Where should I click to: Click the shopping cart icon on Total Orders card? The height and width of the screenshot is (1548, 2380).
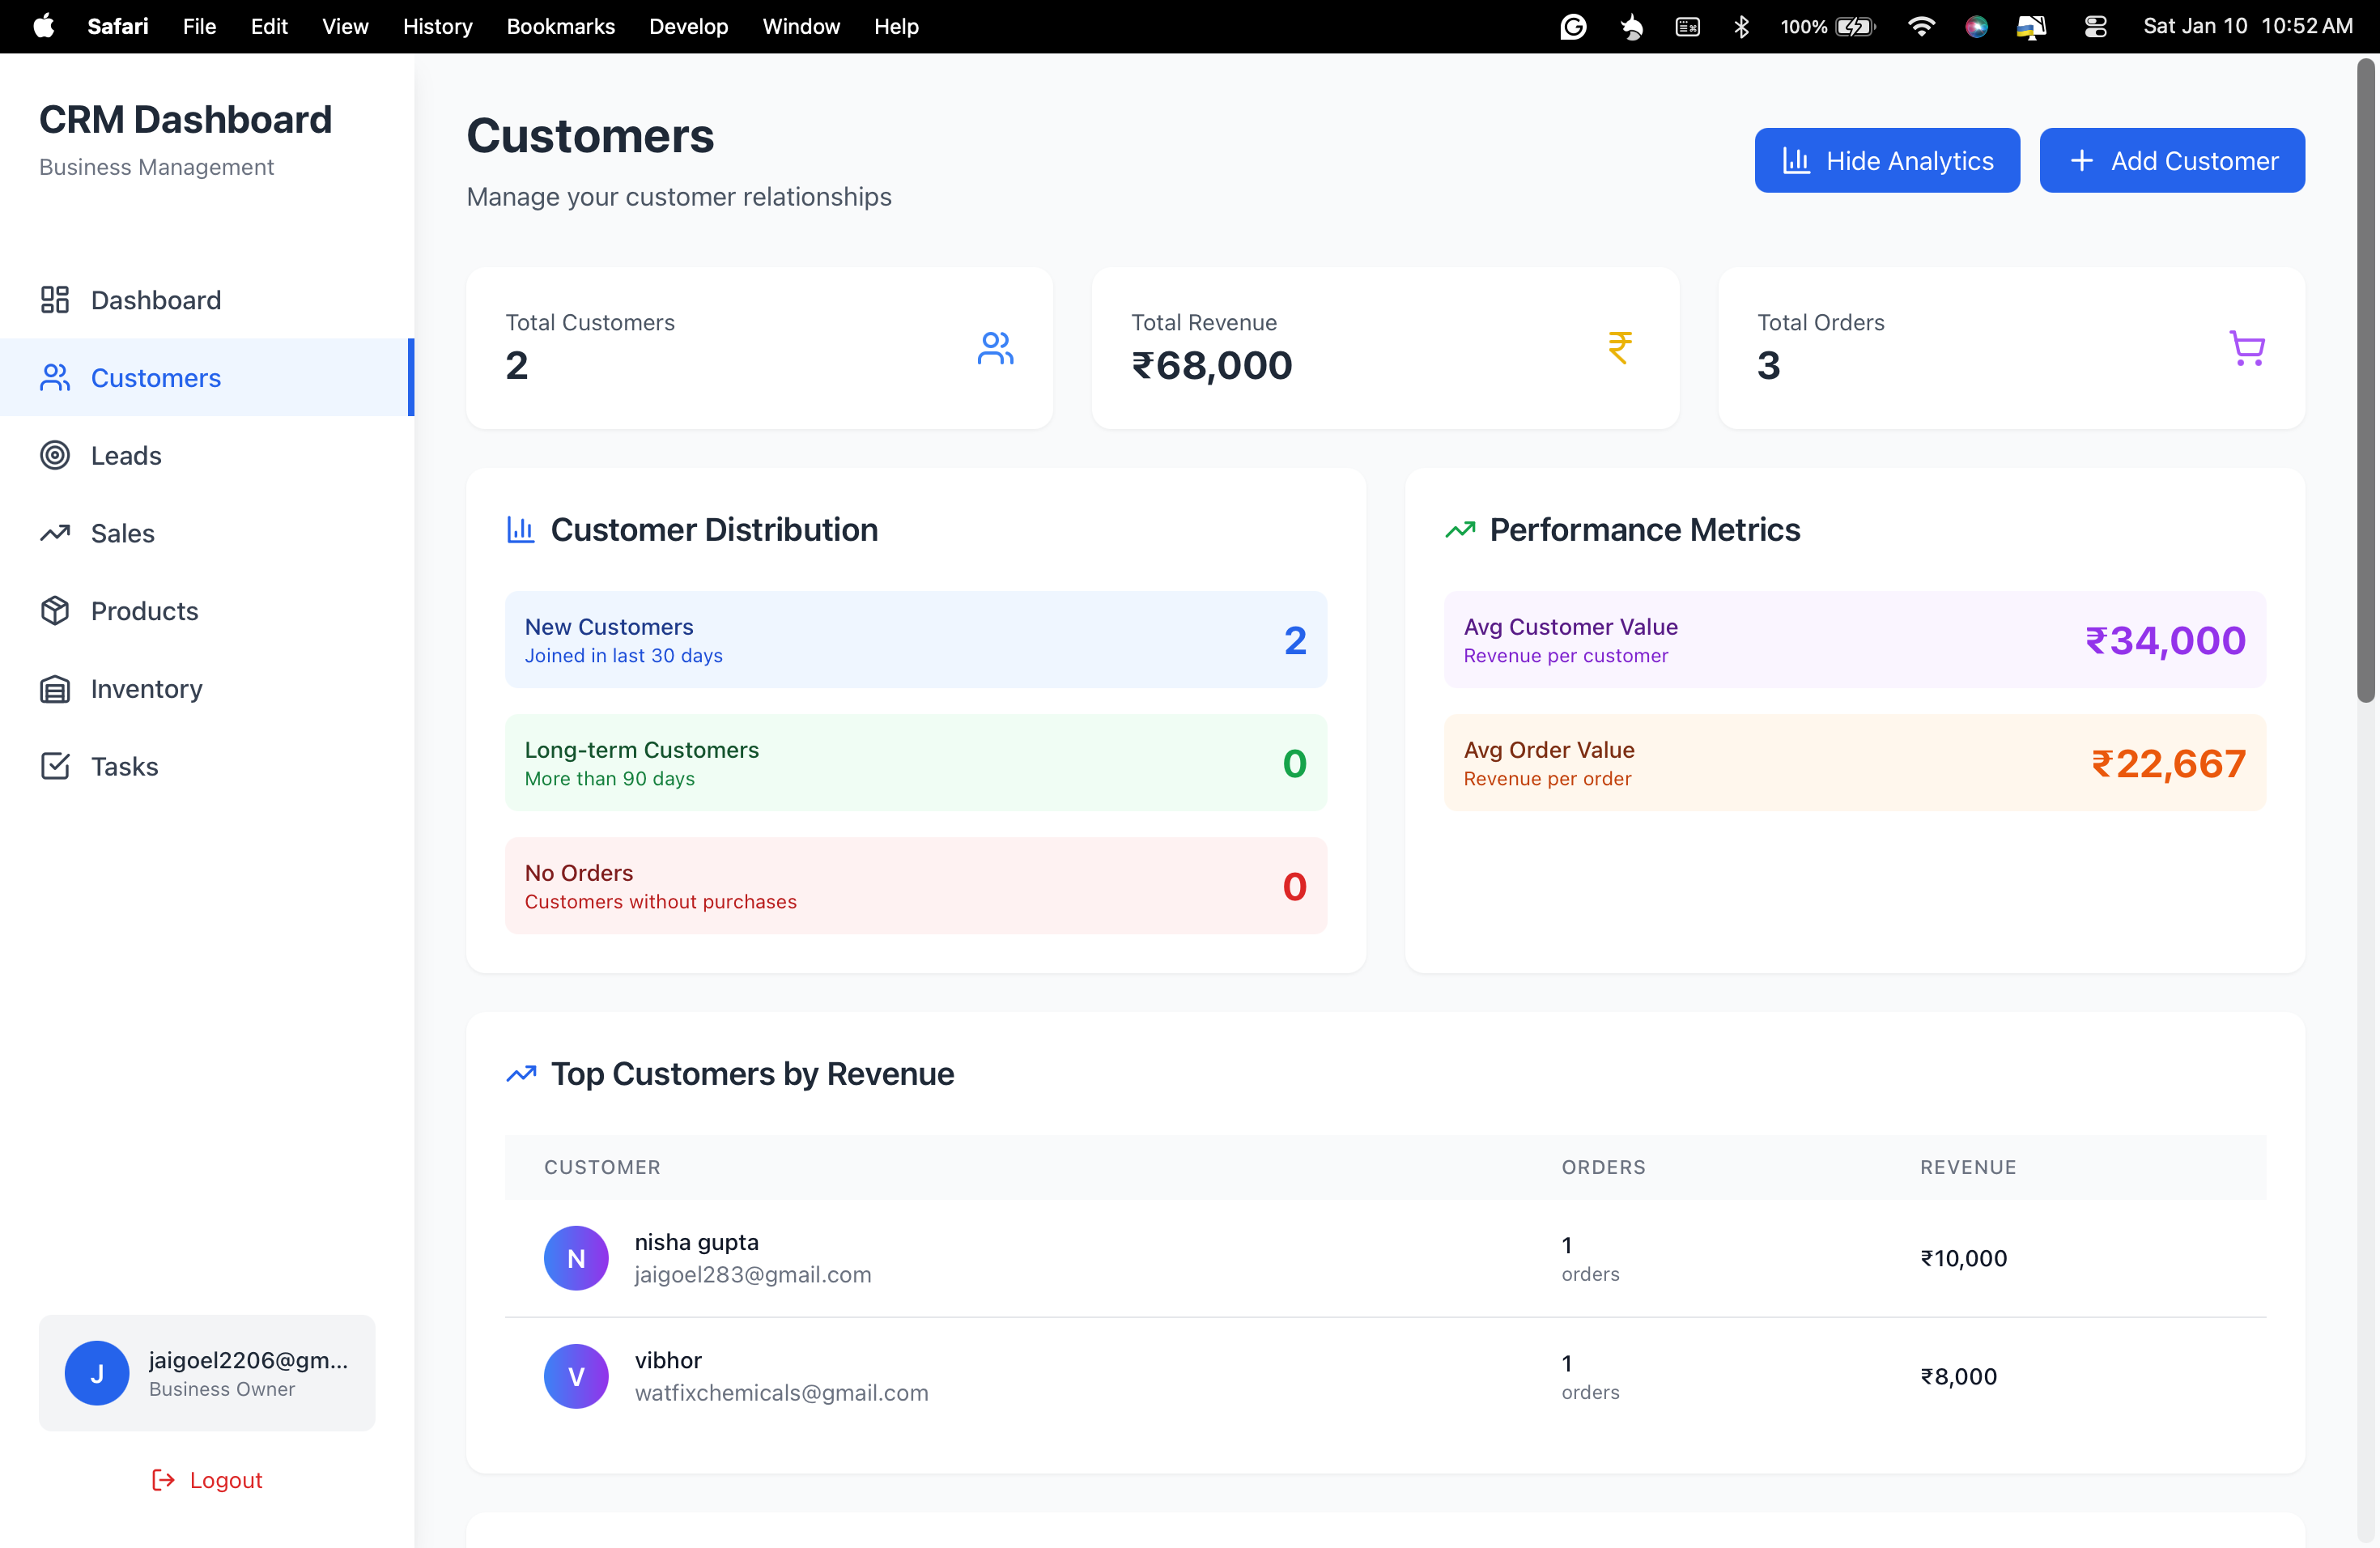coord(2247,348)
